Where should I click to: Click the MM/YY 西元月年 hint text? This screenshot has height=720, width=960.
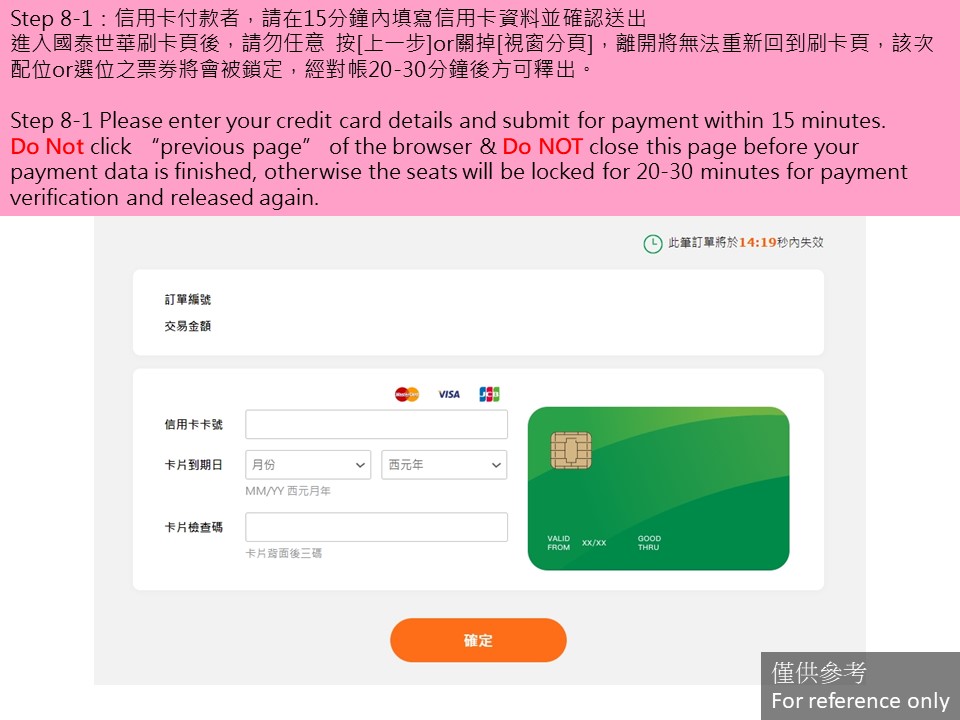click(288, 491)
